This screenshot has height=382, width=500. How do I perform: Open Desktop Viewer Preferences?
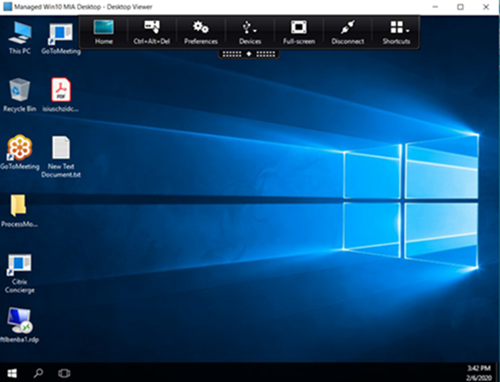pos(201,32)
